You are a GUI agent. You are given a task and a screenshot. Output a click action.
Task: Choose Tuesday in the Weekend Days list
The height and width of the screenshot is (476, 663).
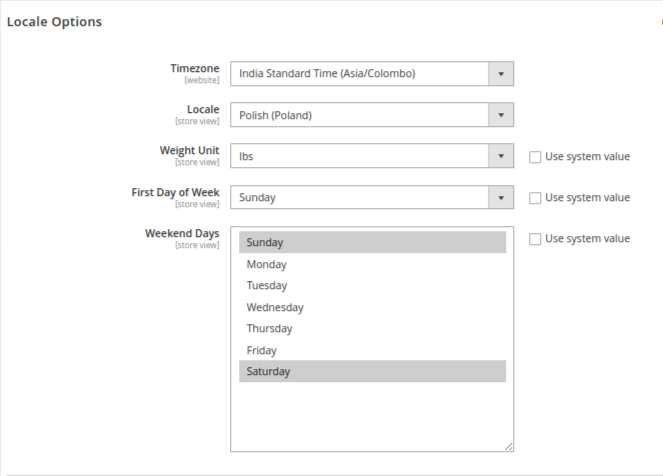click(x=372, y=286)
